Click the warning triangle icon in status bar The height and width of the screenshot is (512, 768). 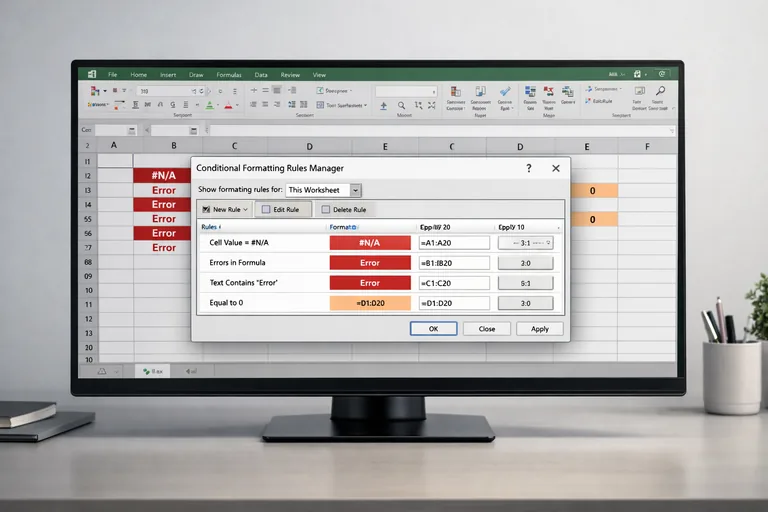tap(102, 371)
